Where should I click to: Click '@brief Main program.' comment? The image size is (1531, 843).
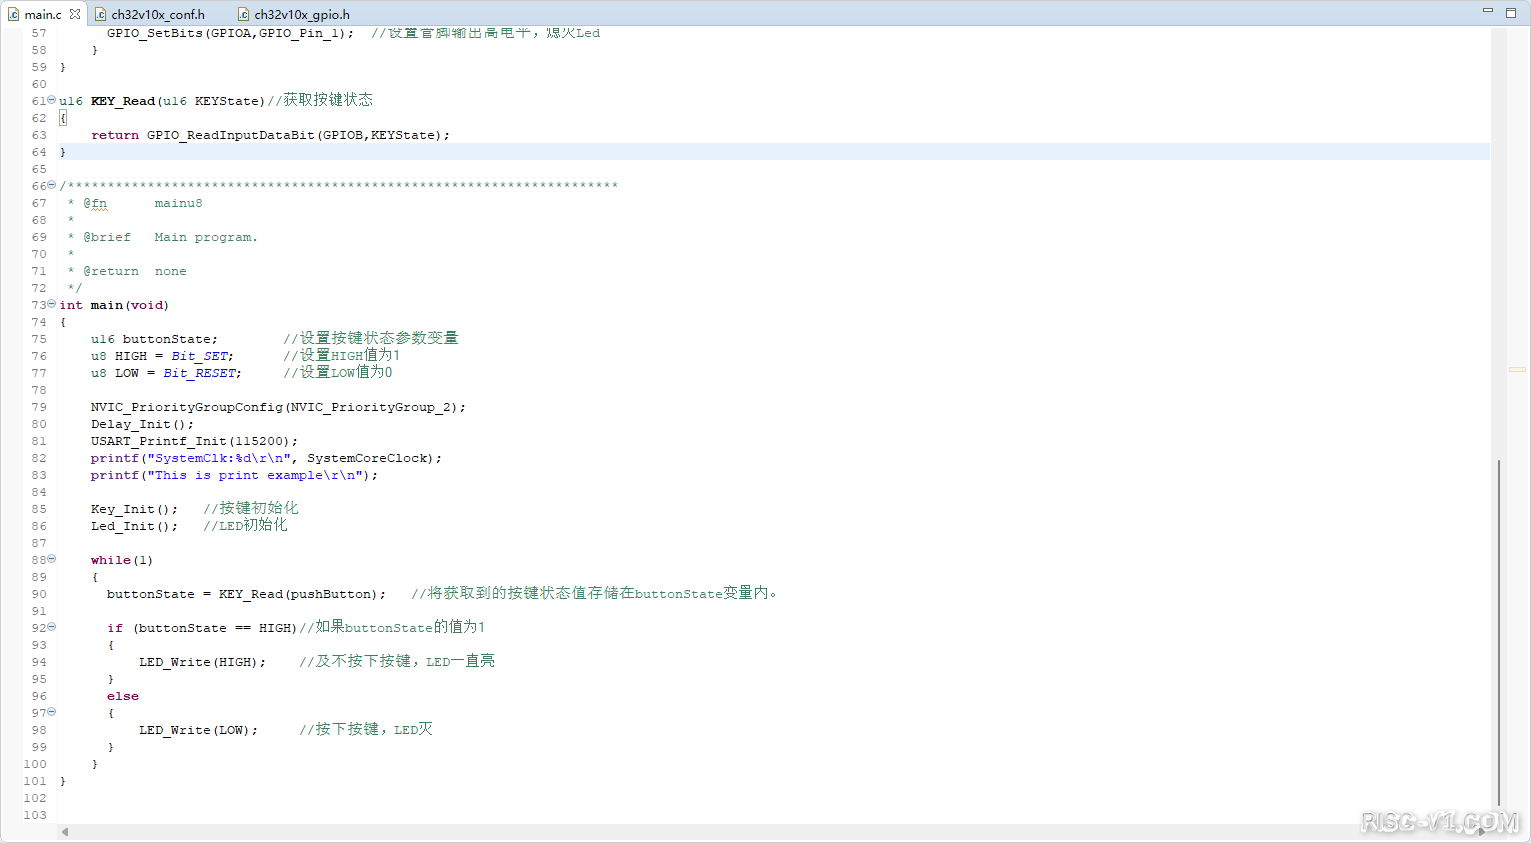coord(170,237)
